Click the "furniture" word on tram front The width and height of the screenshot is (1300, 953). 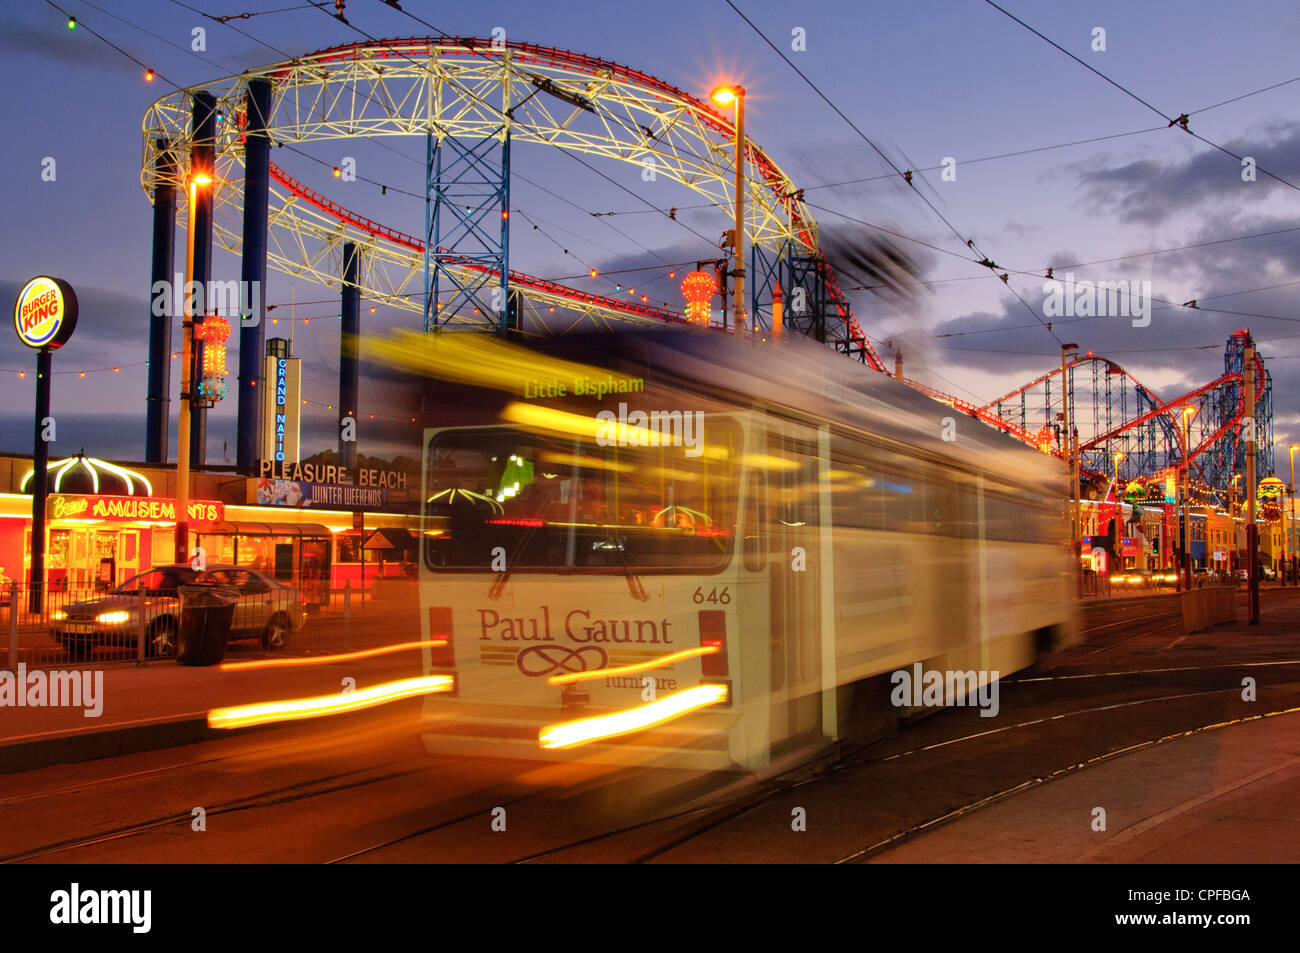click(x=640, y=682)
